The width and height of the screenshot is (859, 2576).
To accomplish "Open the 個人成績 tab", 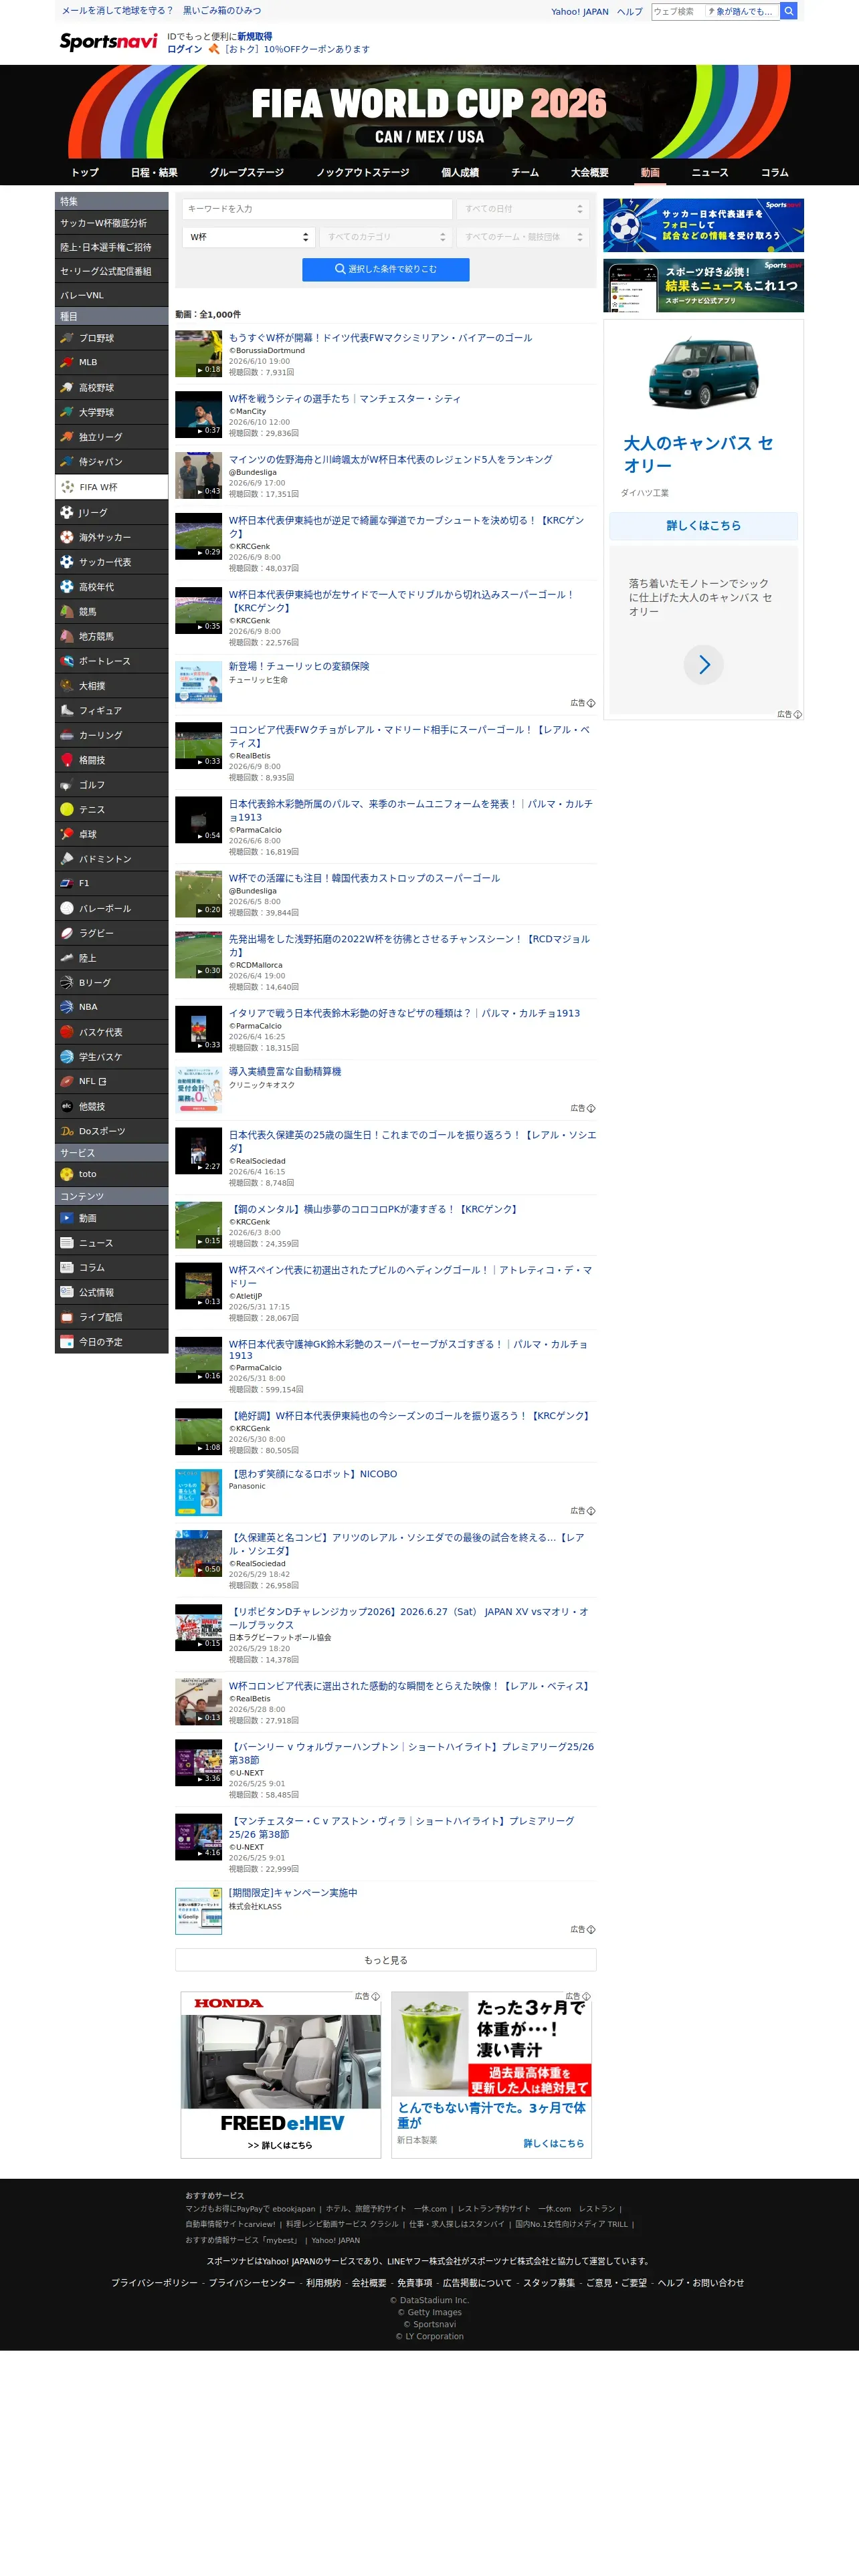I will (x=460, y=172).
